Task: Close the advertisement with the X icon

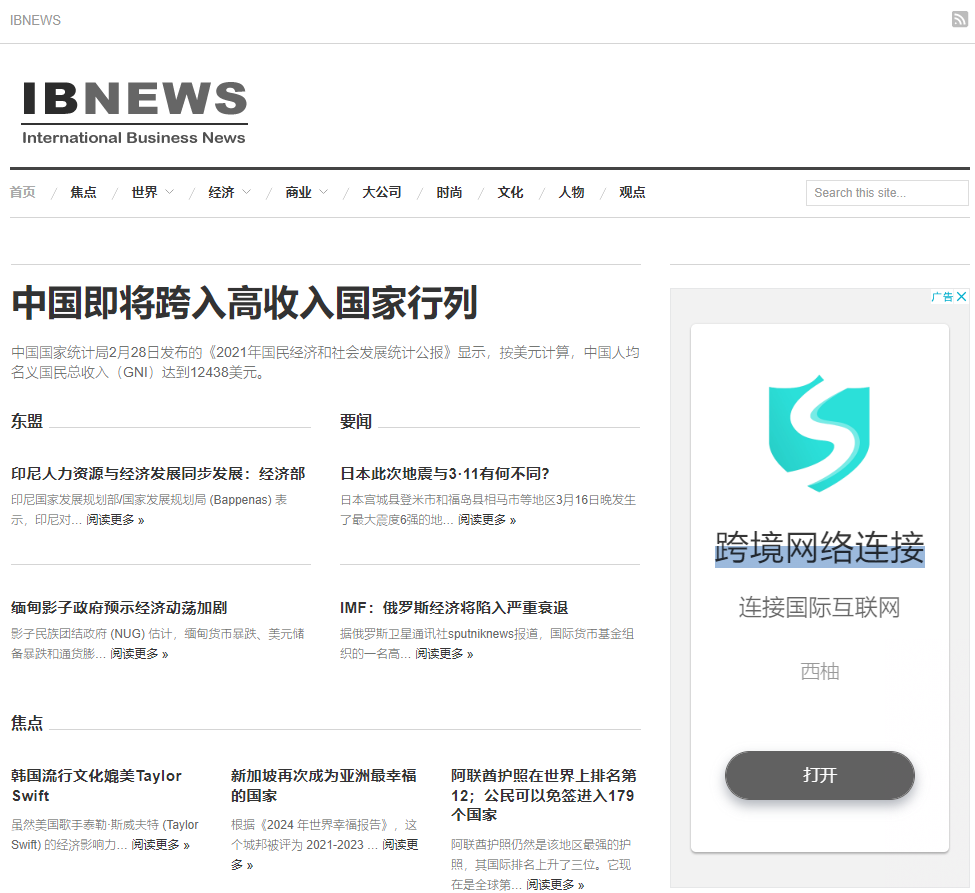Action: [961, 297]
